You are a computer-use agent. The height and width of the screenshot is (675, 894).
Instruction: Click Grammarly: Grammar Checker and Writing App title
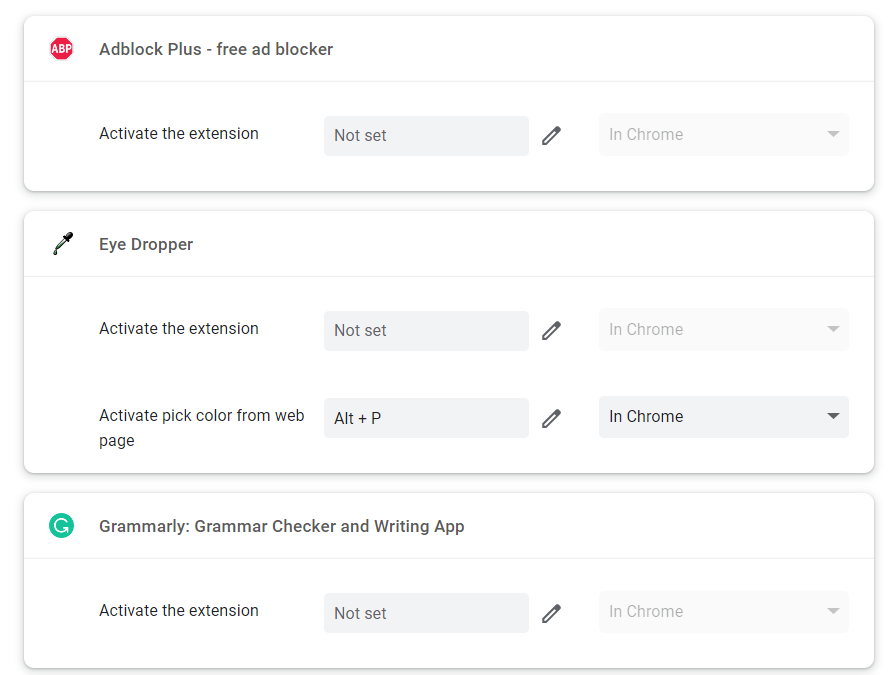[x=282, y=526]
